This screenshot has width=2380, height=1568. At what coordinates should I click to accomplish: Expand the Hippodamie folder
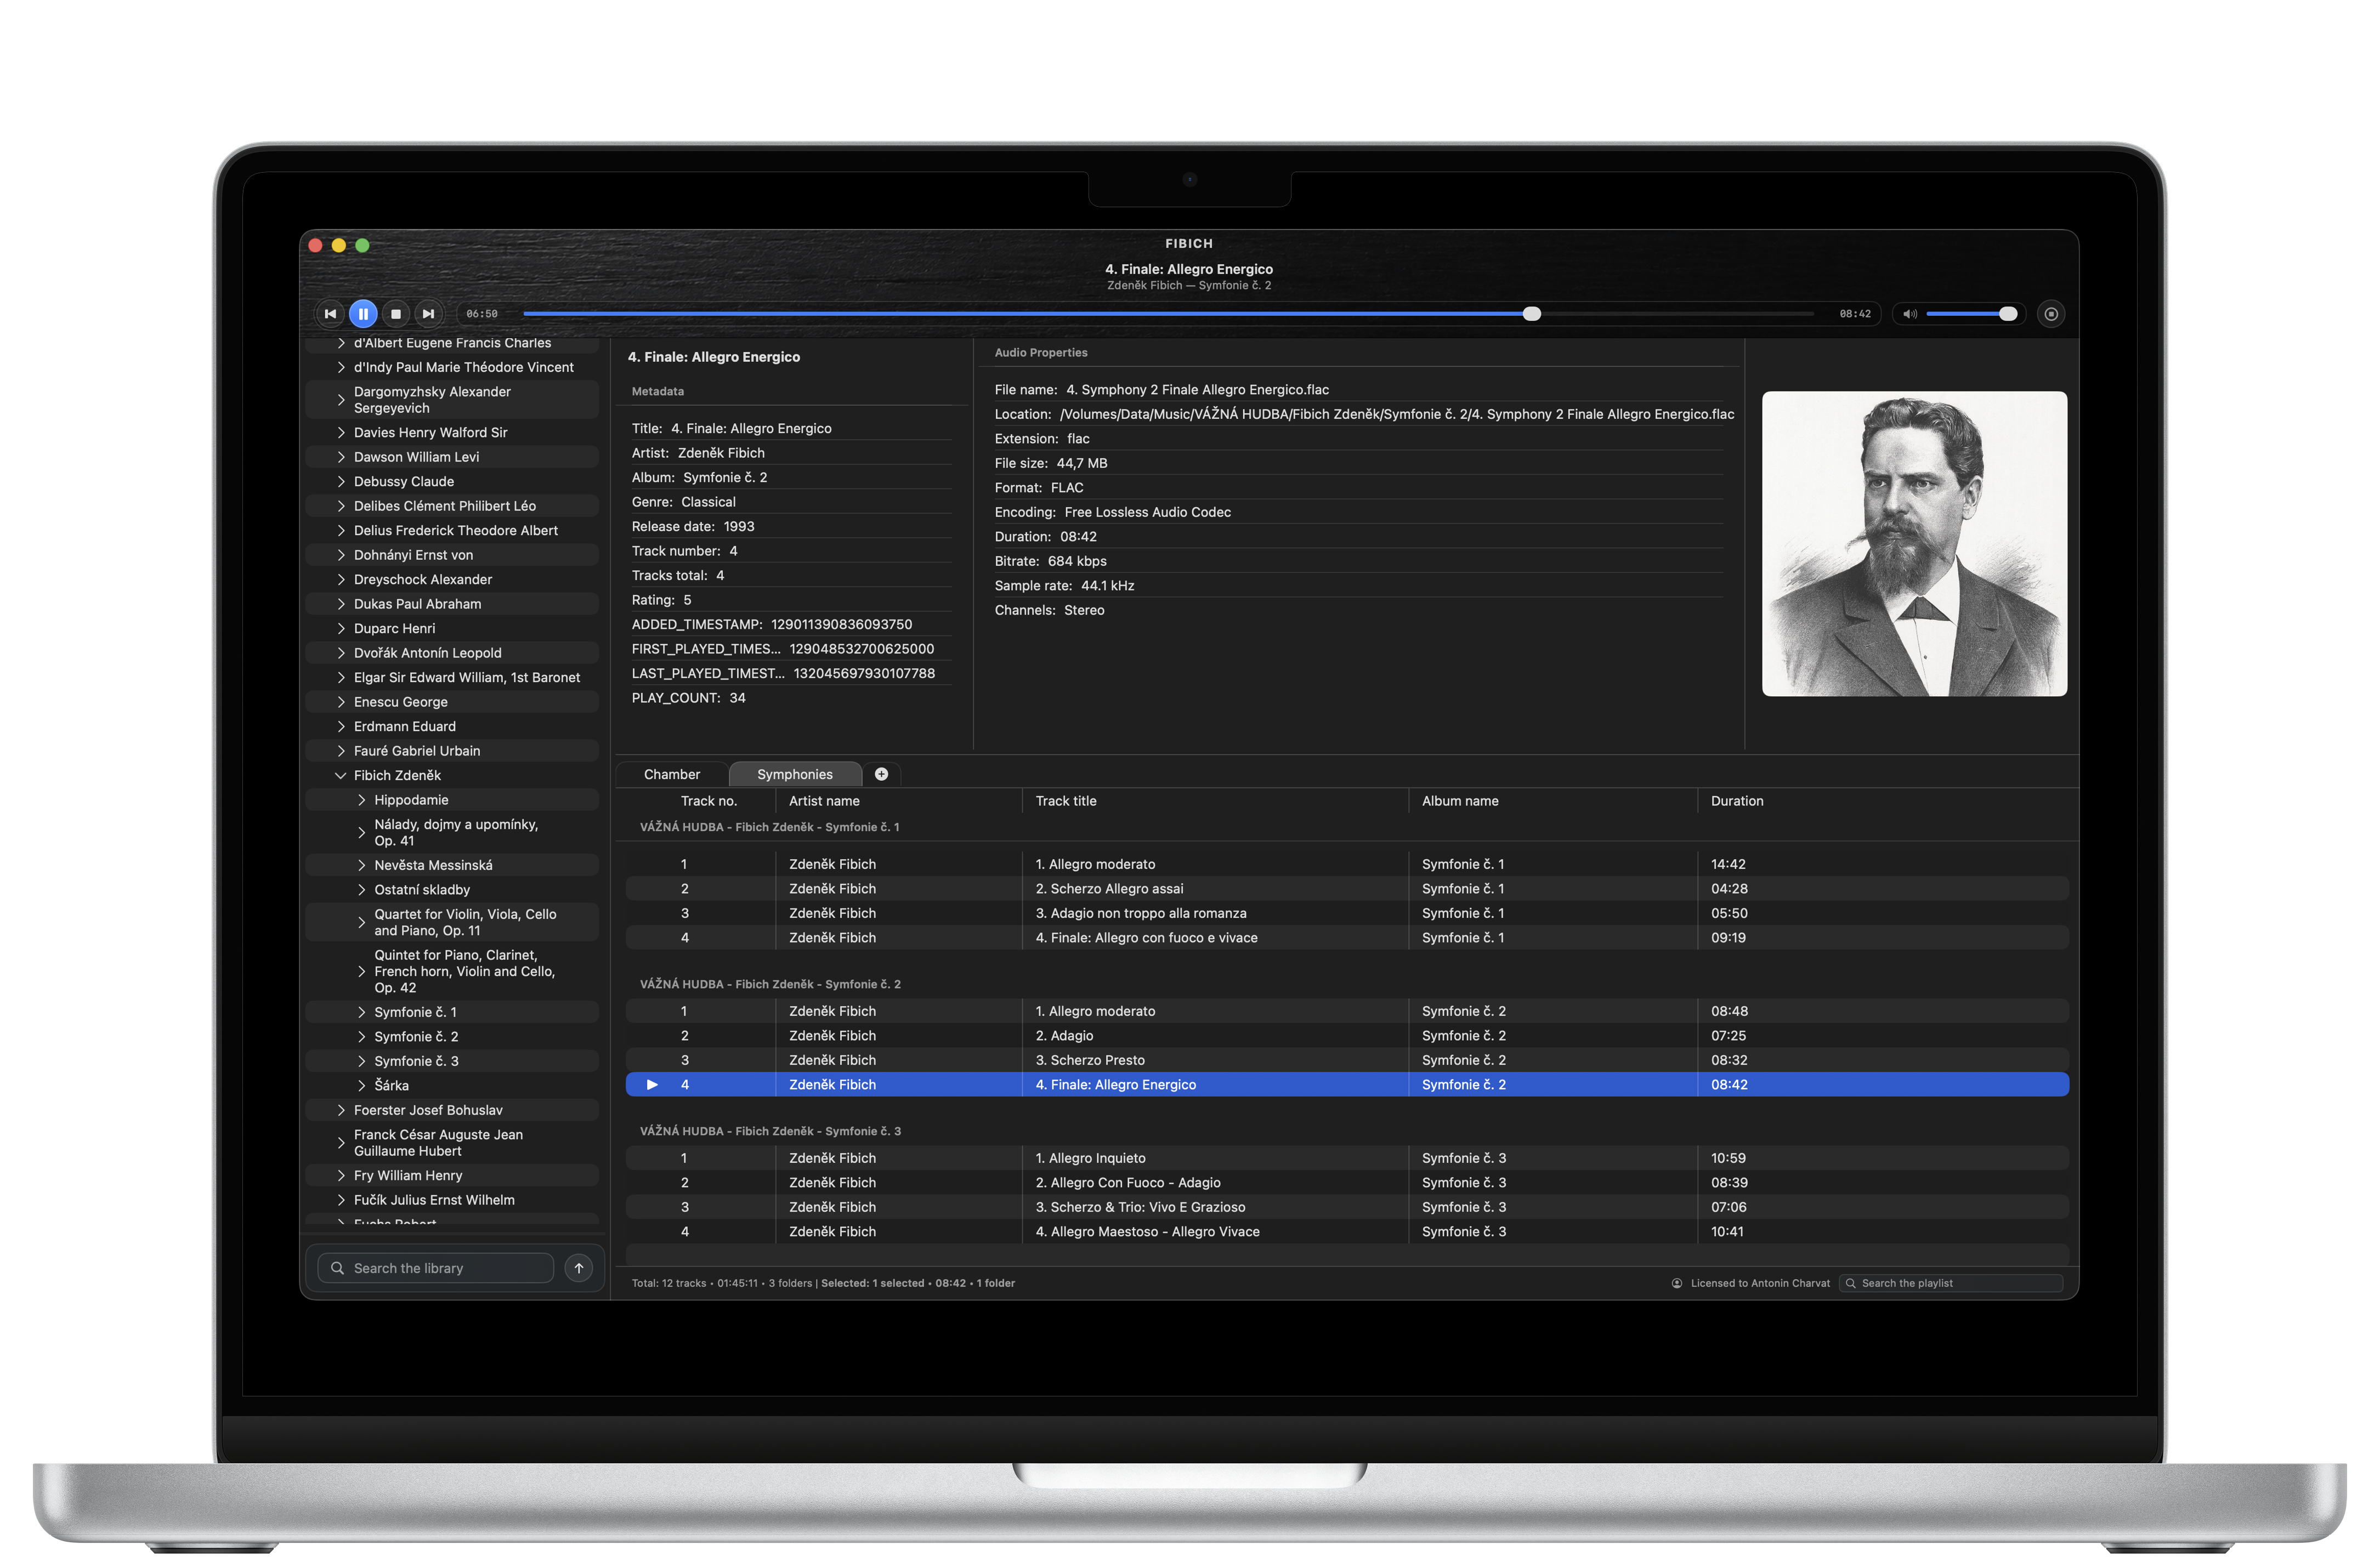pos(361,800)
